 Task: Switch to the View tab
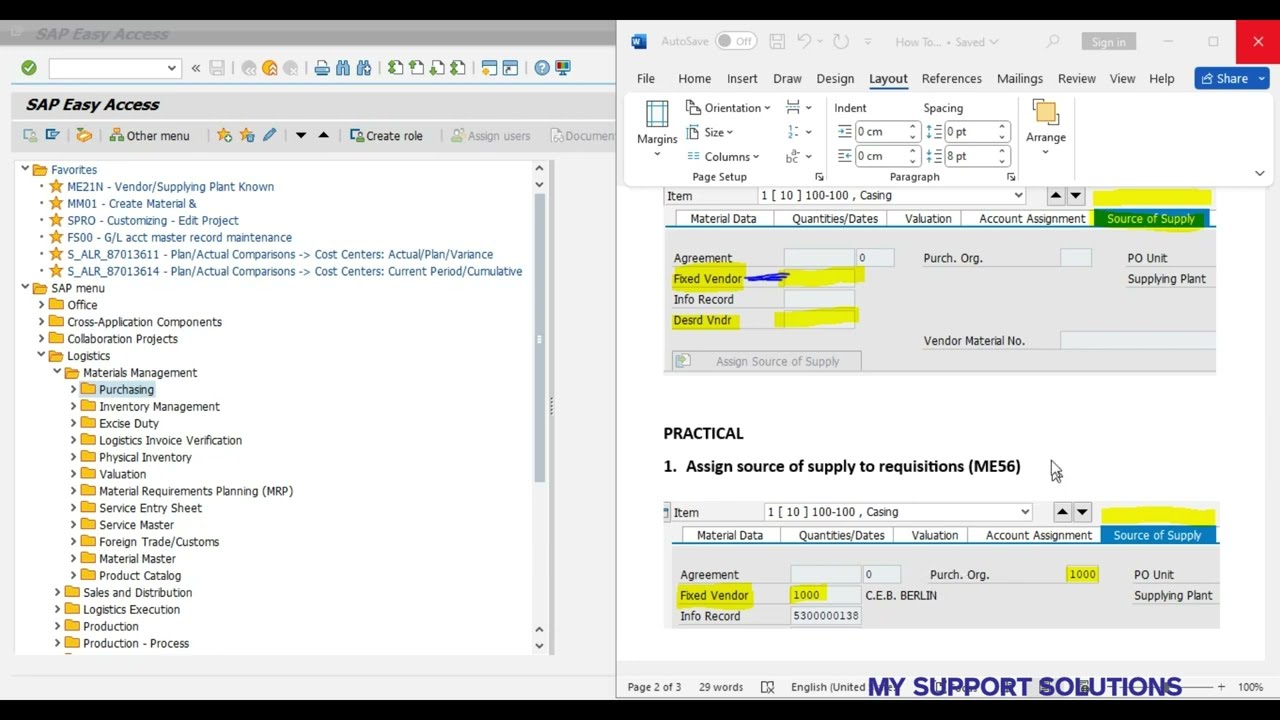[1122, 78]
